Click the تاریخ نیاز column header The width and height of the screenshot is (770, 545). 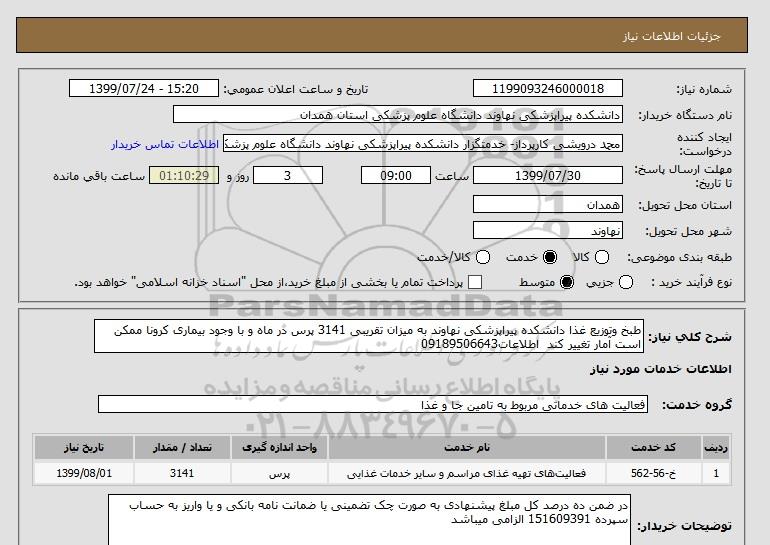pos(84,447)
